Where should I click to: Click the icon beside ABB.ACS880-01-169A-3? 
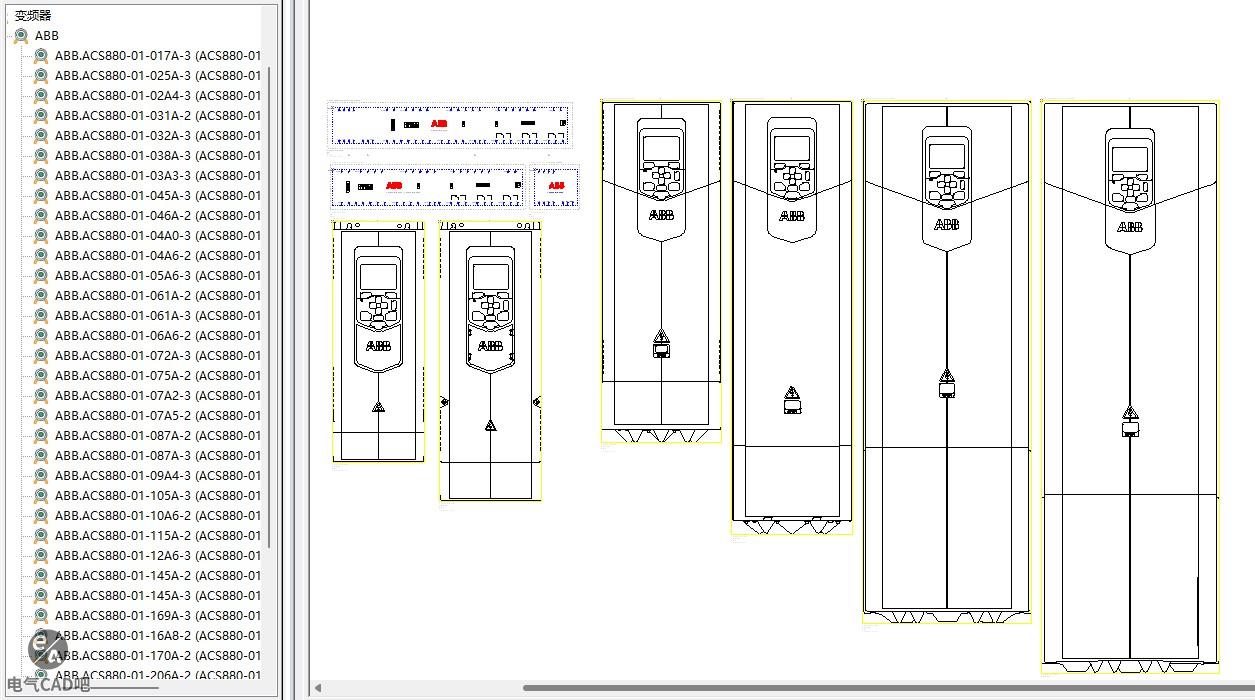(x=41, y=615)
